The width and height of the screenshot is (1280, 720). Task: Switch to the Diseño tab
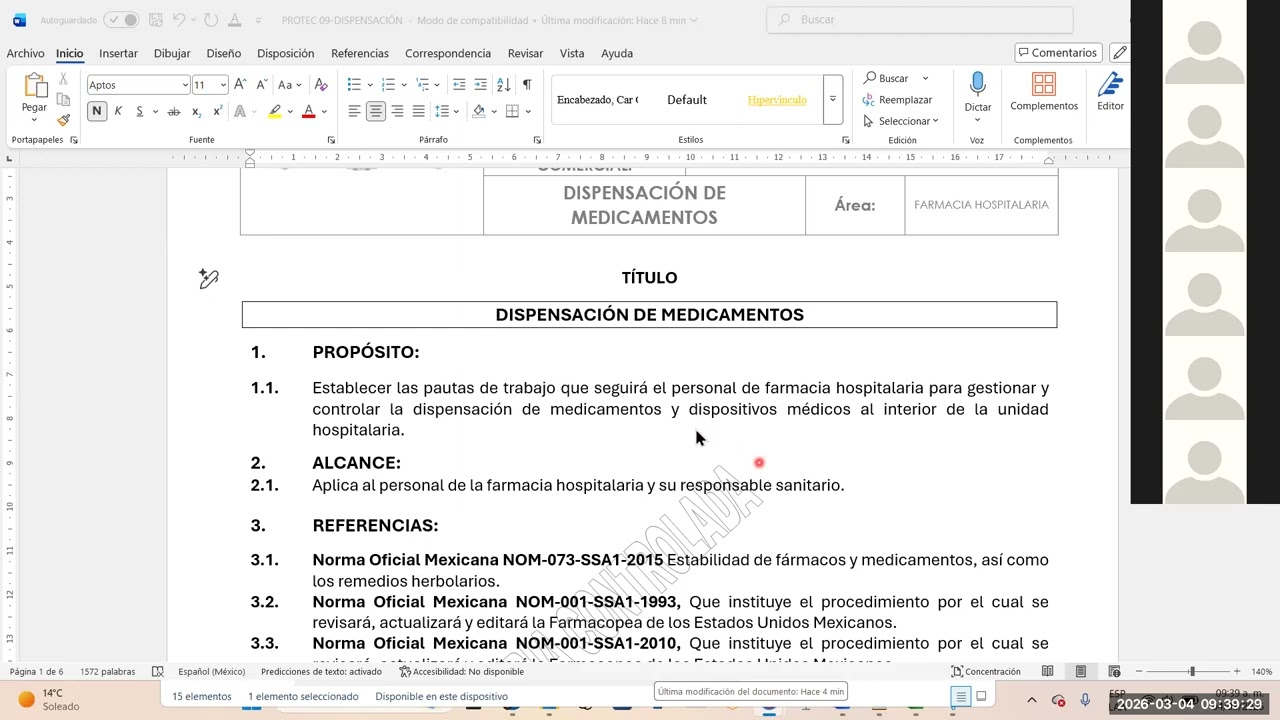[x=223, y=53]
